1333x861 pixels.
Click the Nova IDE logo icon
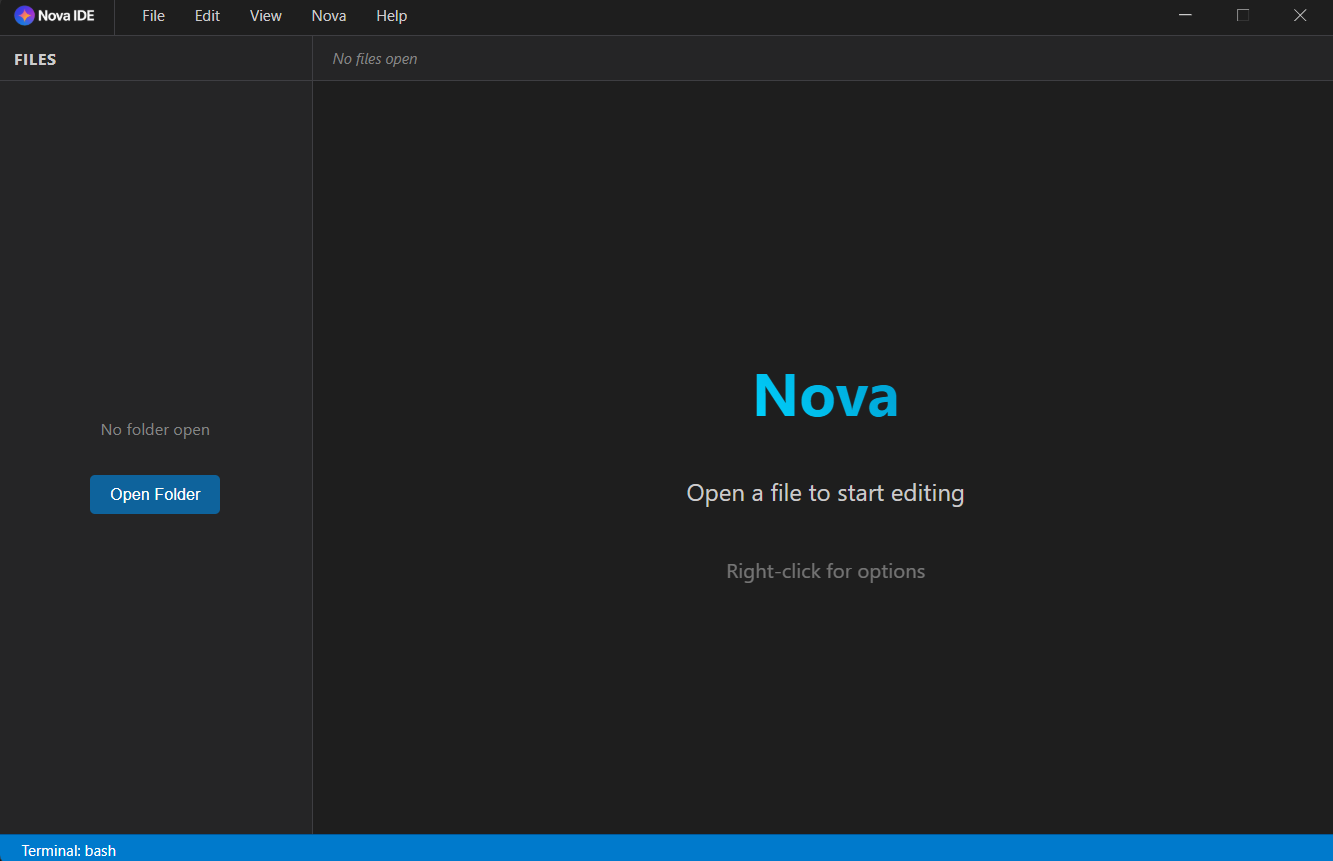click(x=24, y=16)
